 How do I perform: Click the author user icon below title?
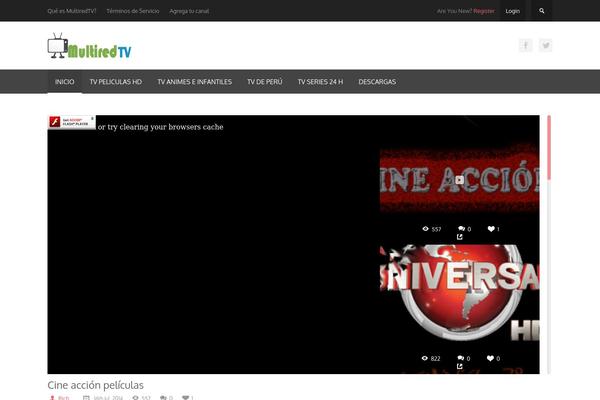tap(52, 398)
